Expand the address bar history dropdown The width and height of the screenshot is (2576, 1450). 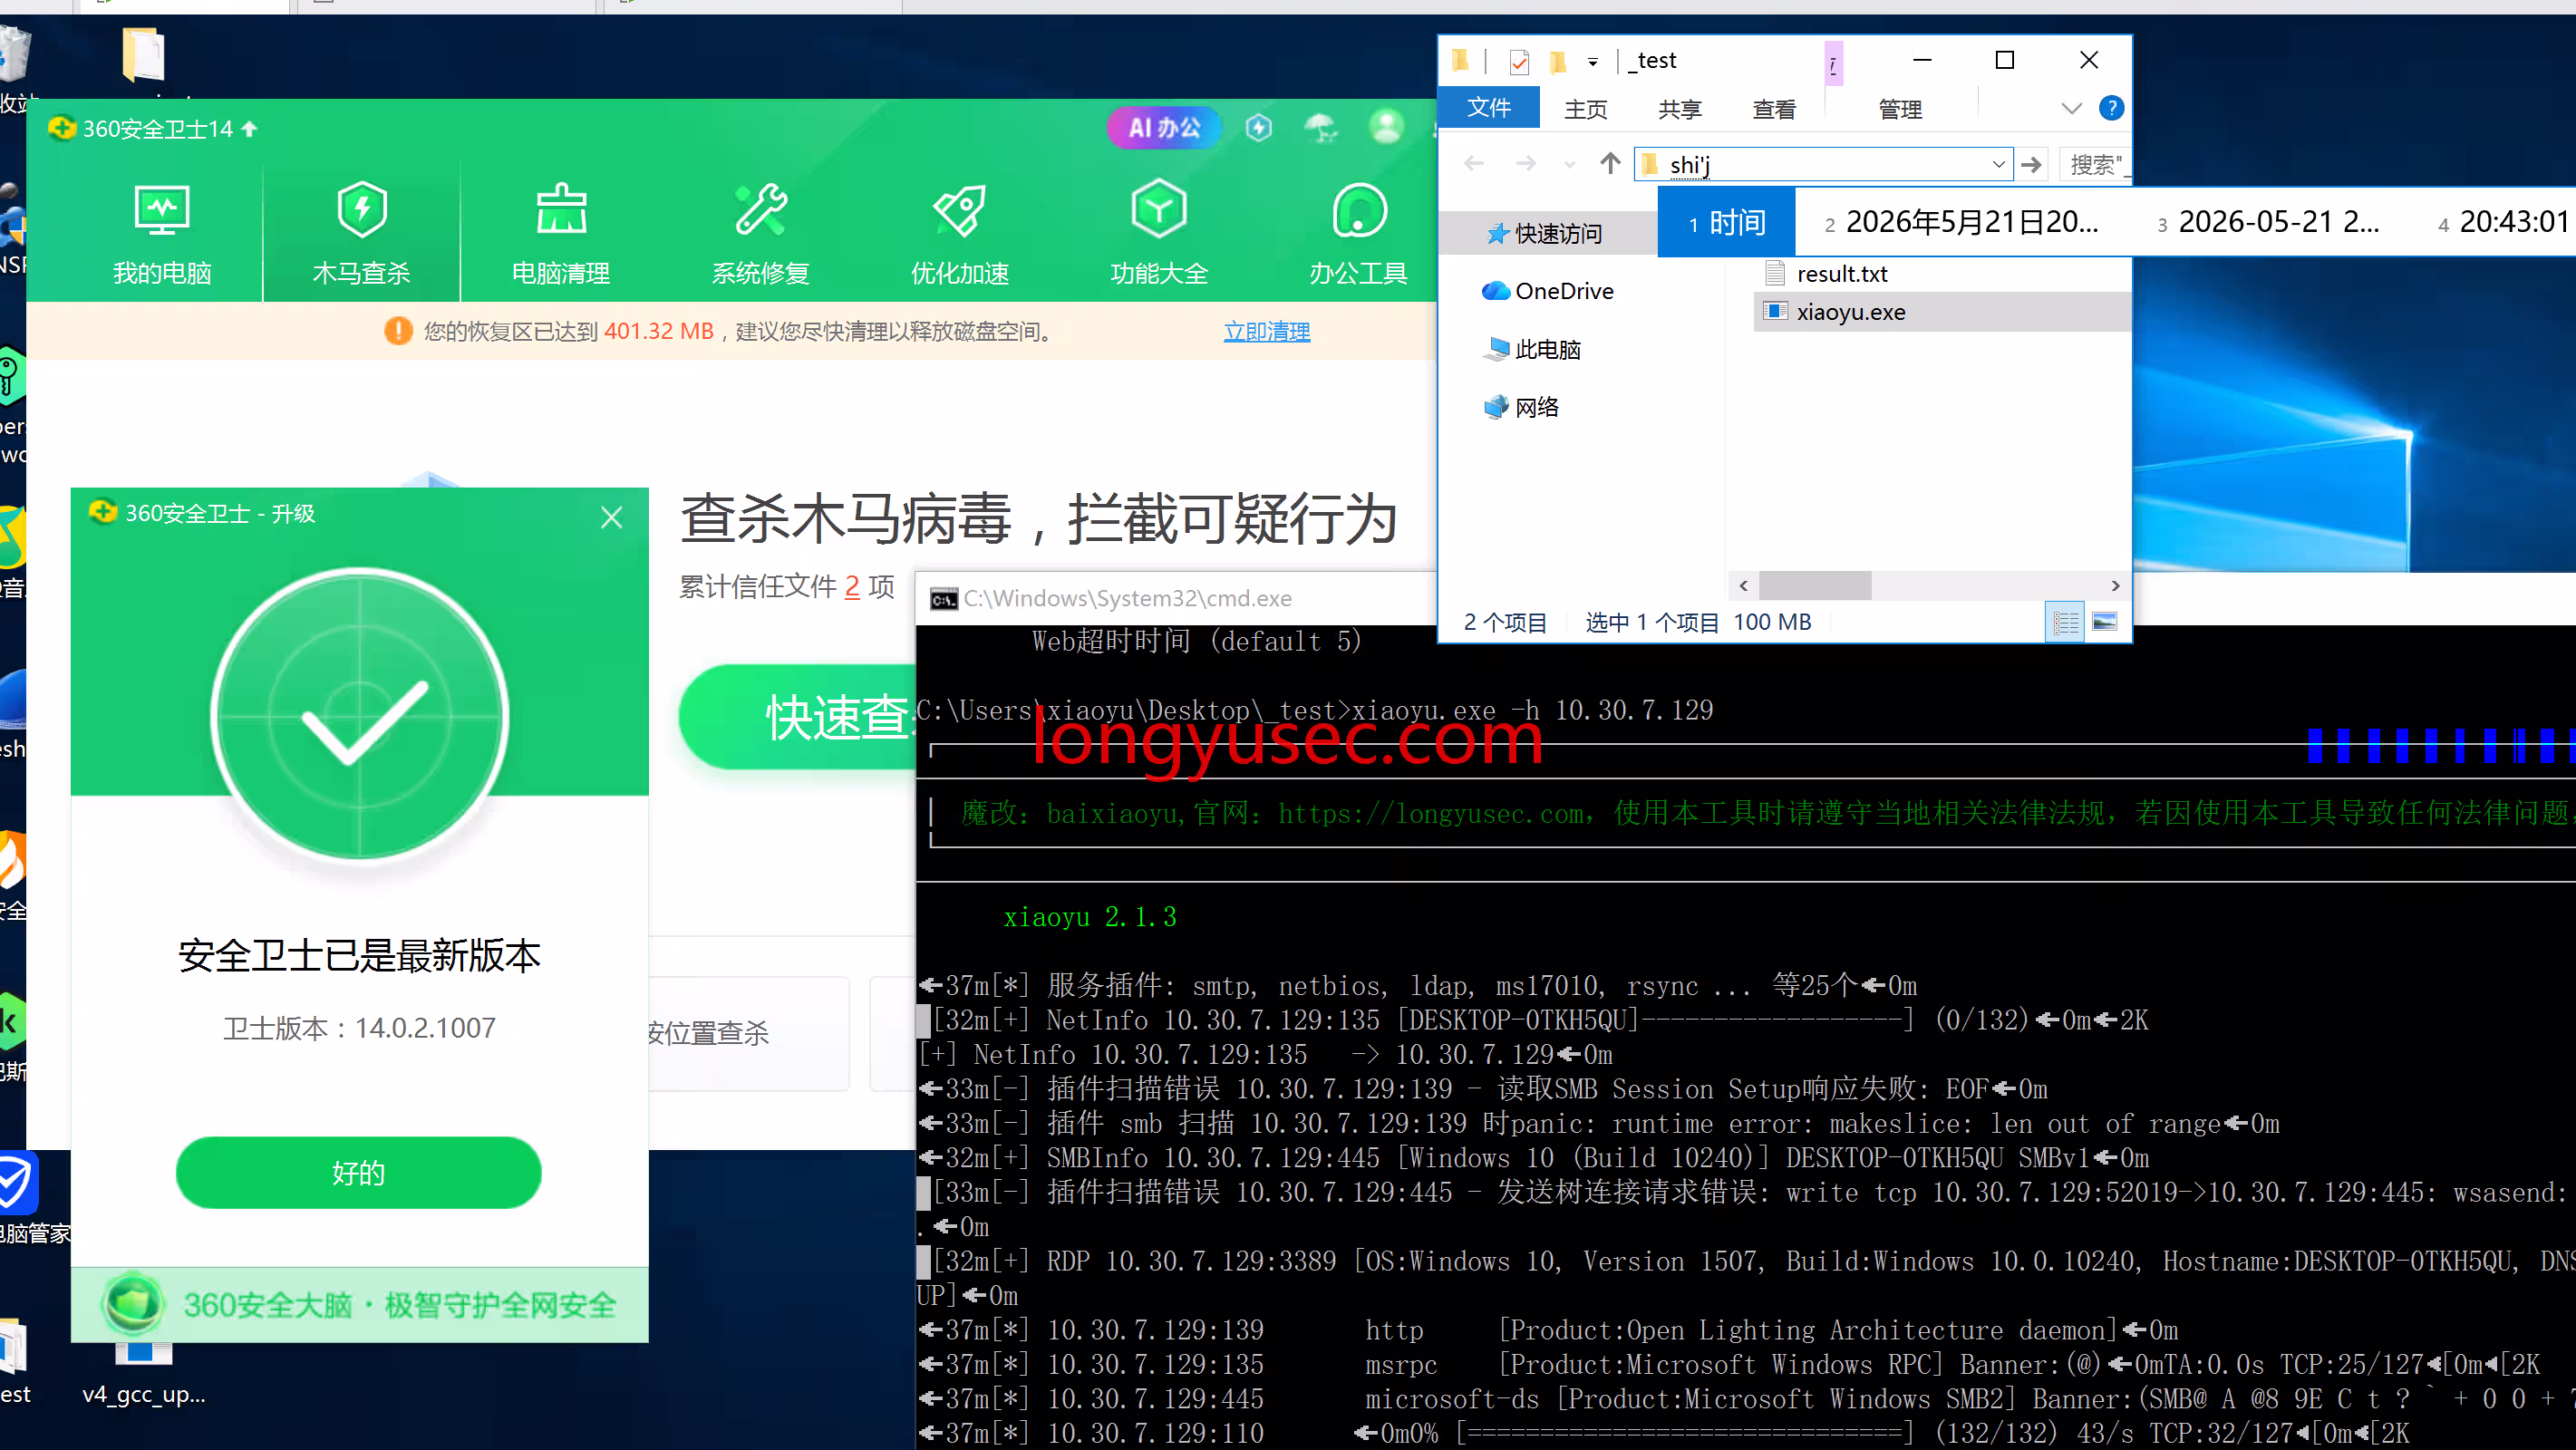(x=1998, y=164)
